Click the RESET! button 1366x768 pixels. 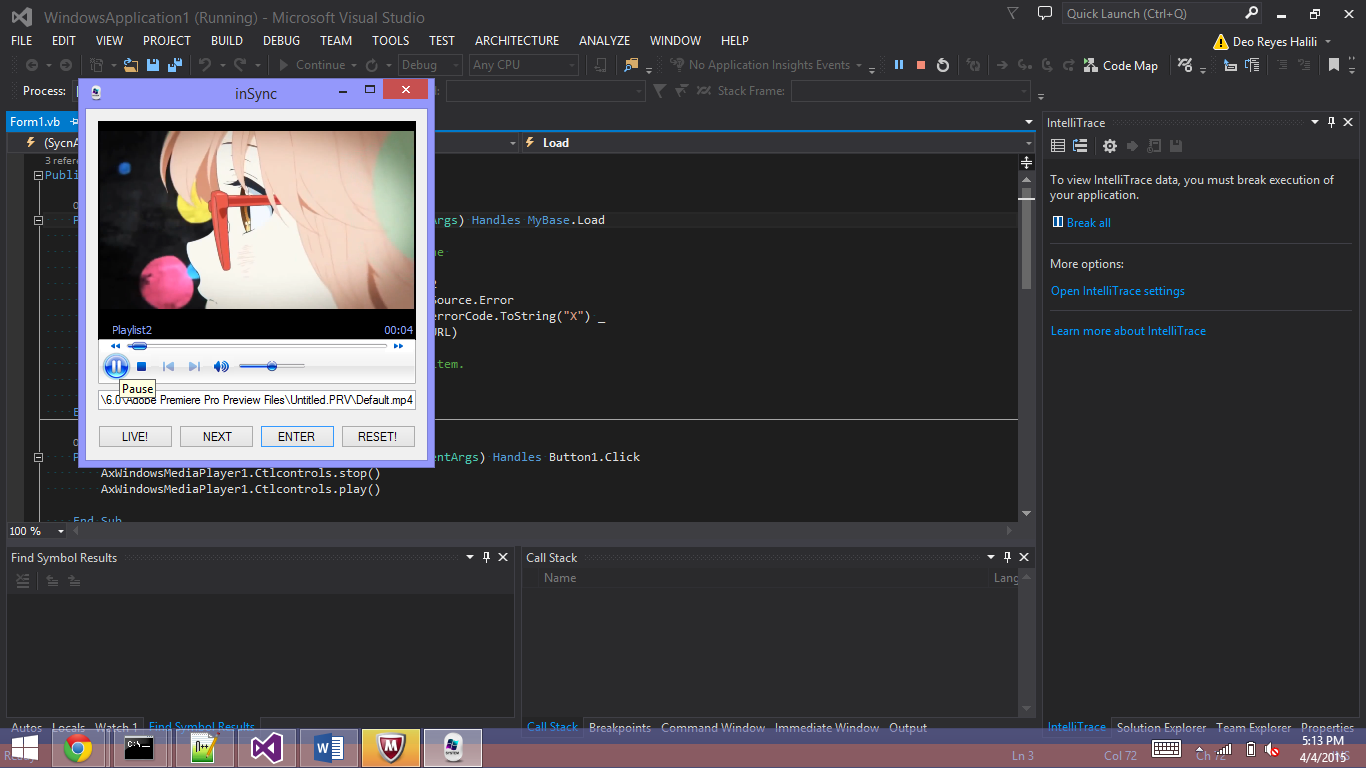(x=378, y=437)
